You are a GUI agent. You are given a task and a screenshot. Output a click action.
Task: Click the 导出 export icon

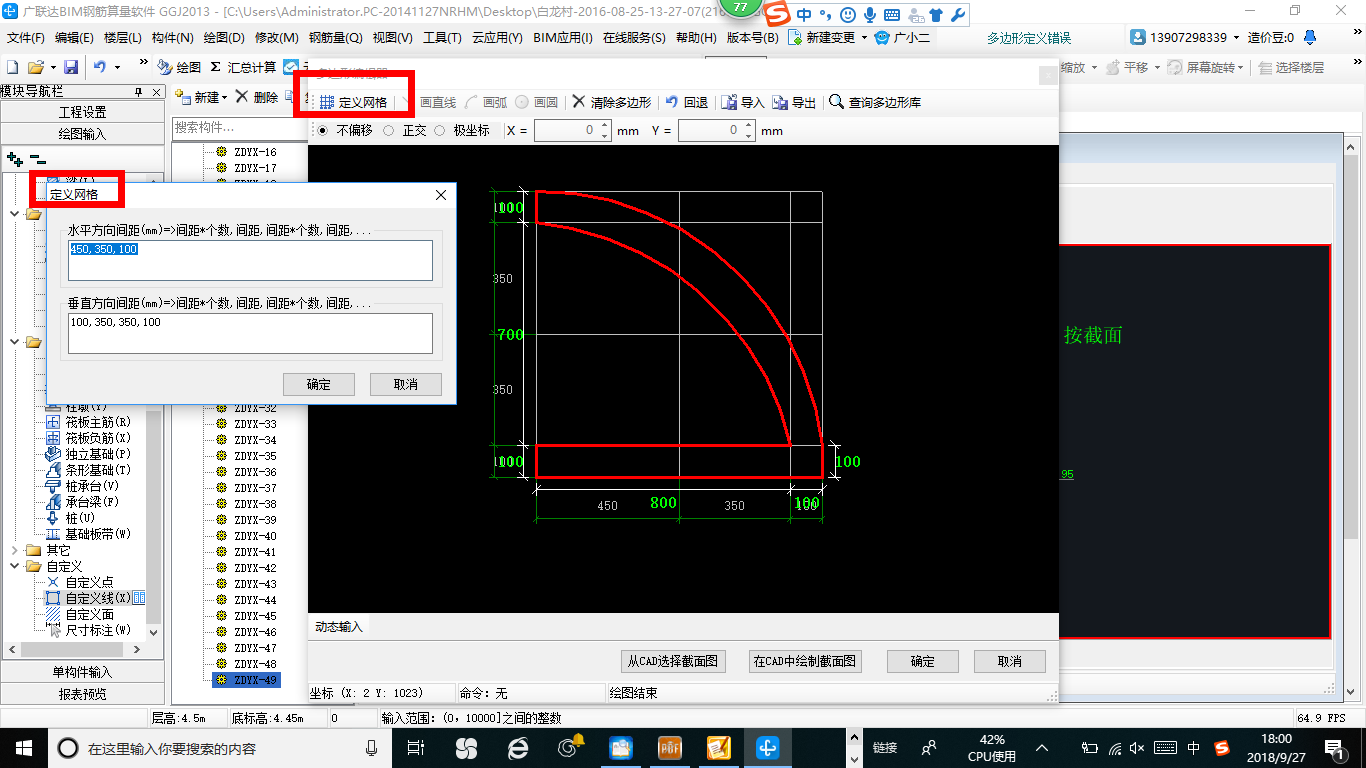pos(780,102)
